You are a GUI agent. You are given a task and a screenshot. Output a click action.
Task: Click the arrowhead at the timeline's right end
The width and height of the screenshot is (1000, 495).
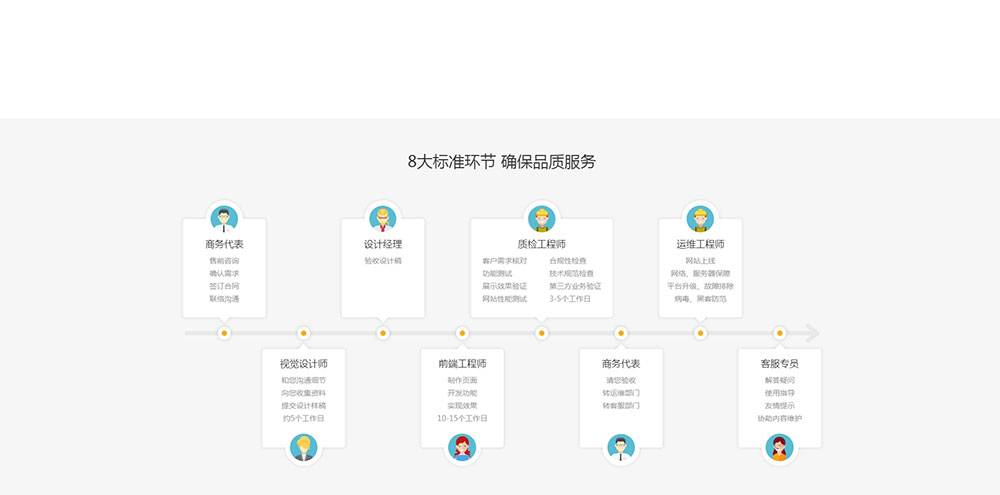click(812, 333)
